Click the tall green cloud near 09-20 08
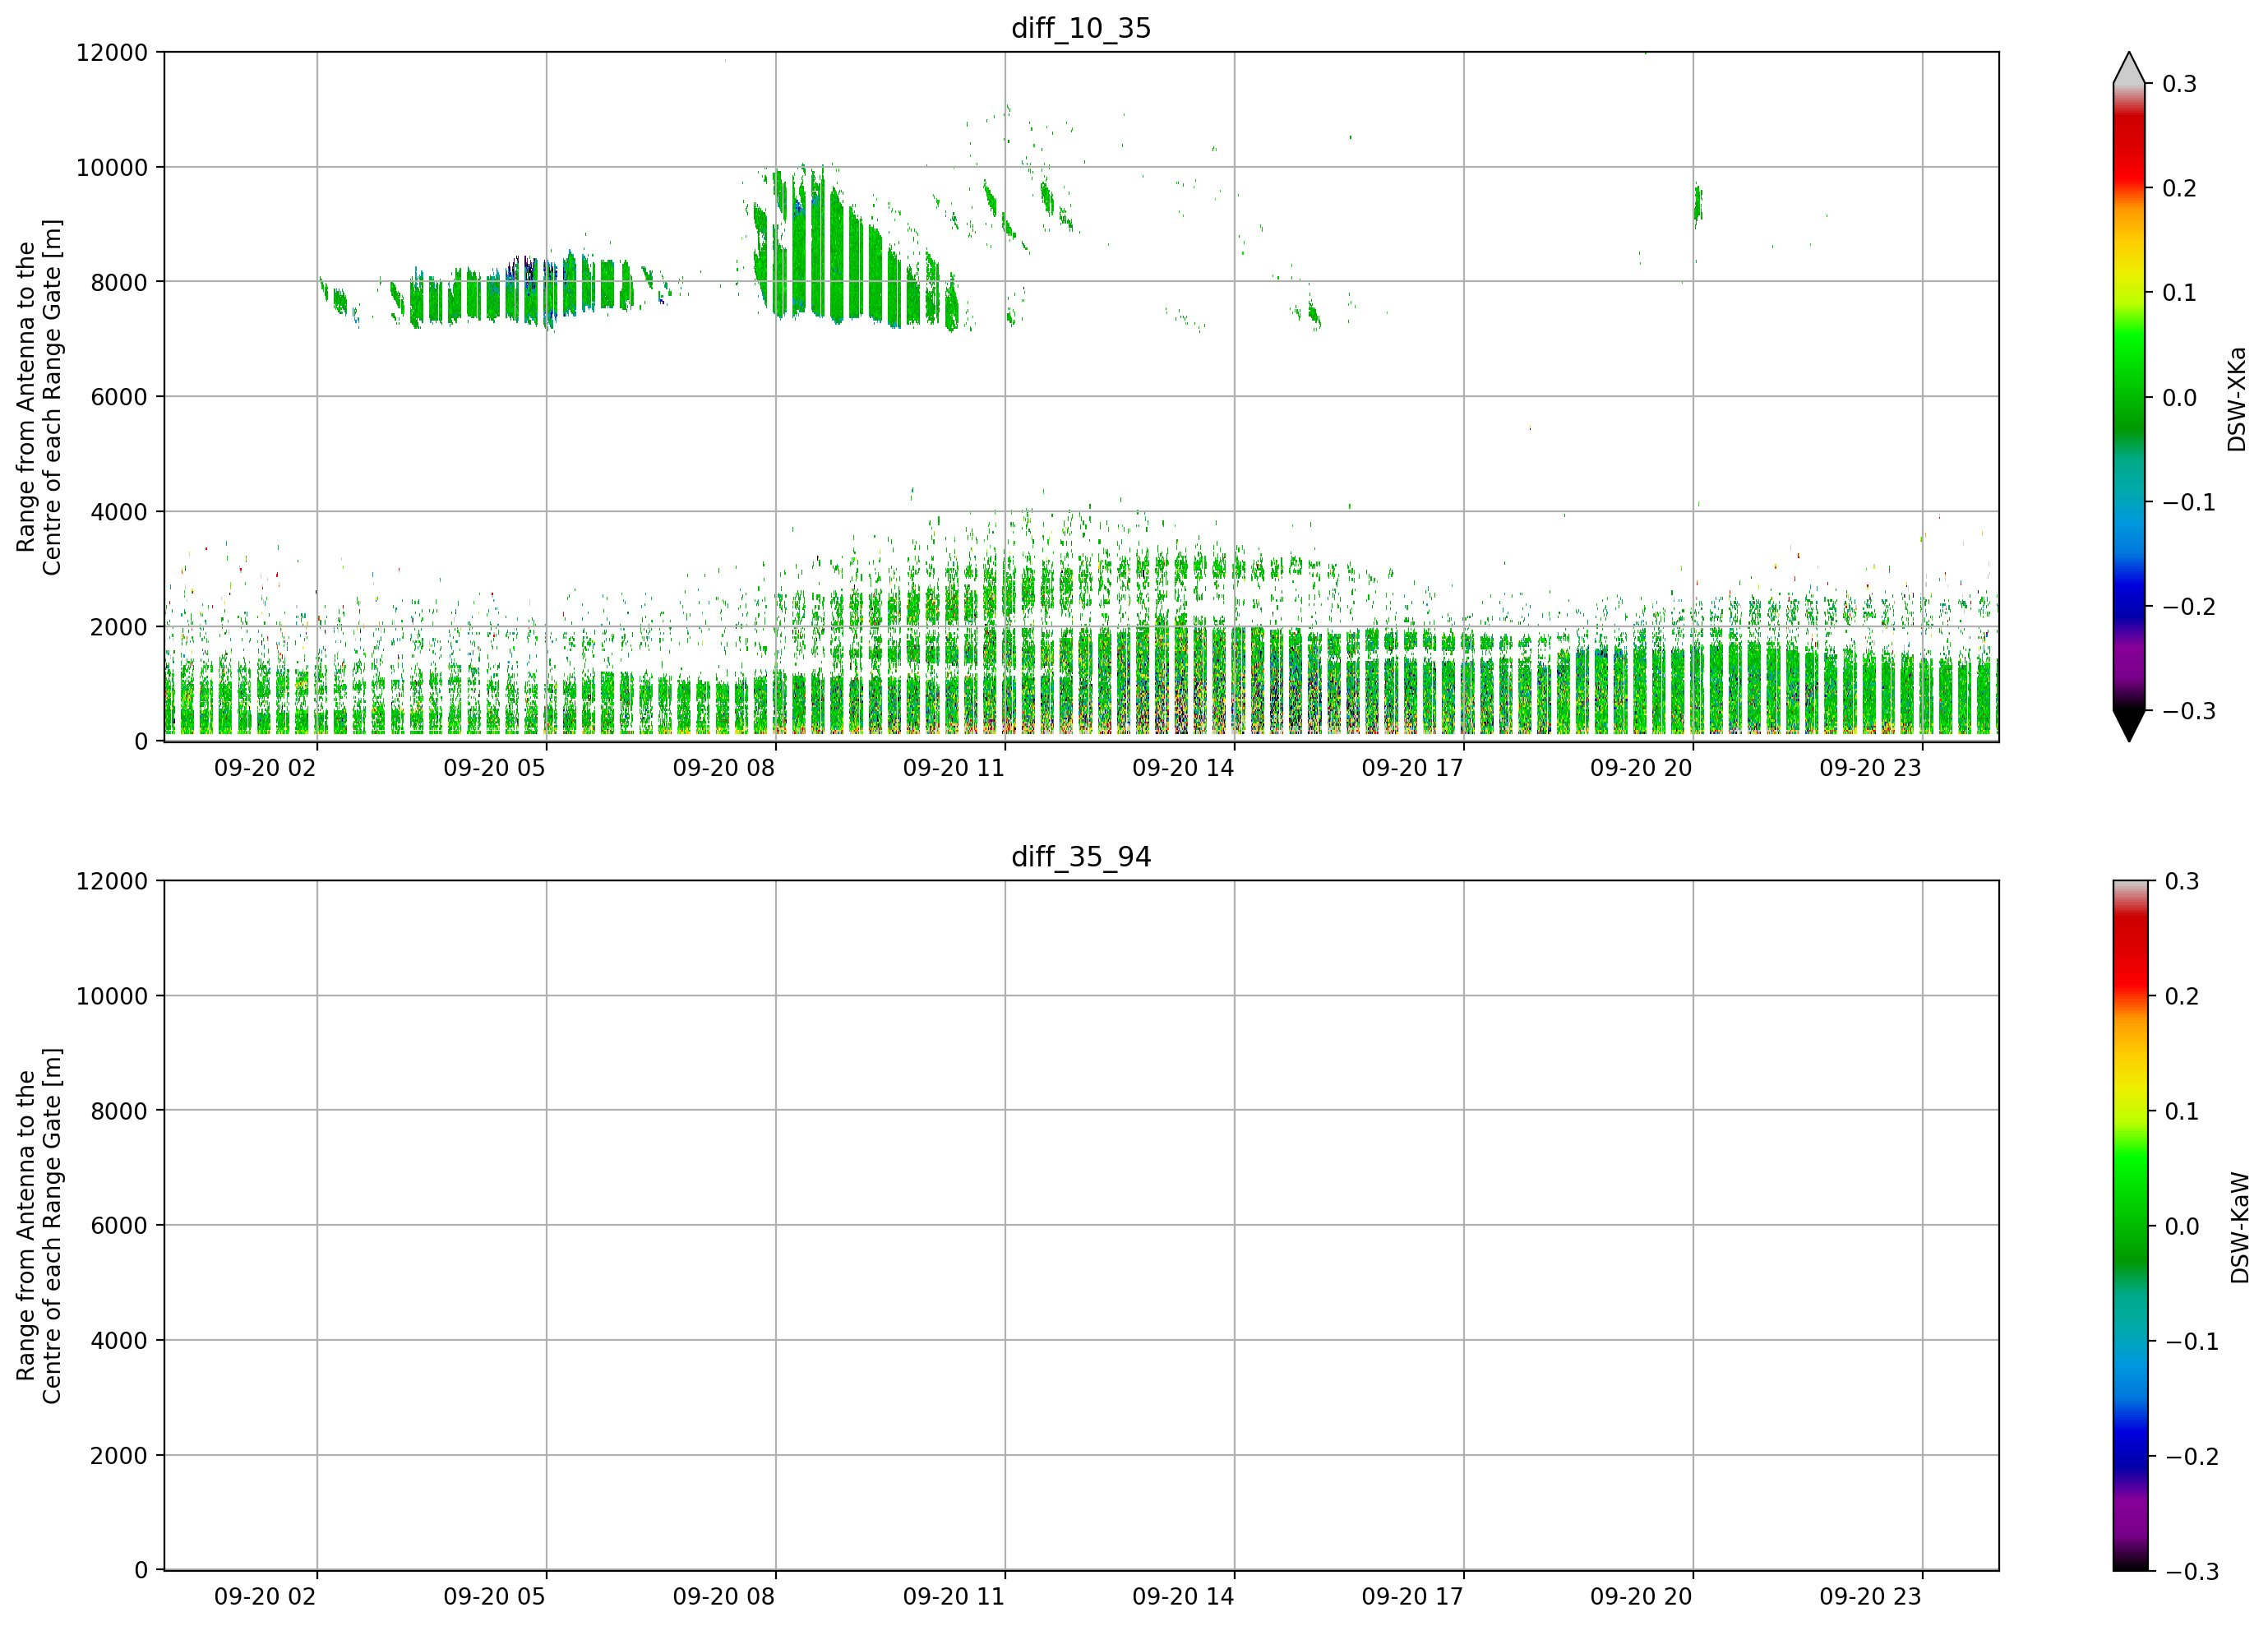This screenshot has width=2268, height=1626. (850, 250)
